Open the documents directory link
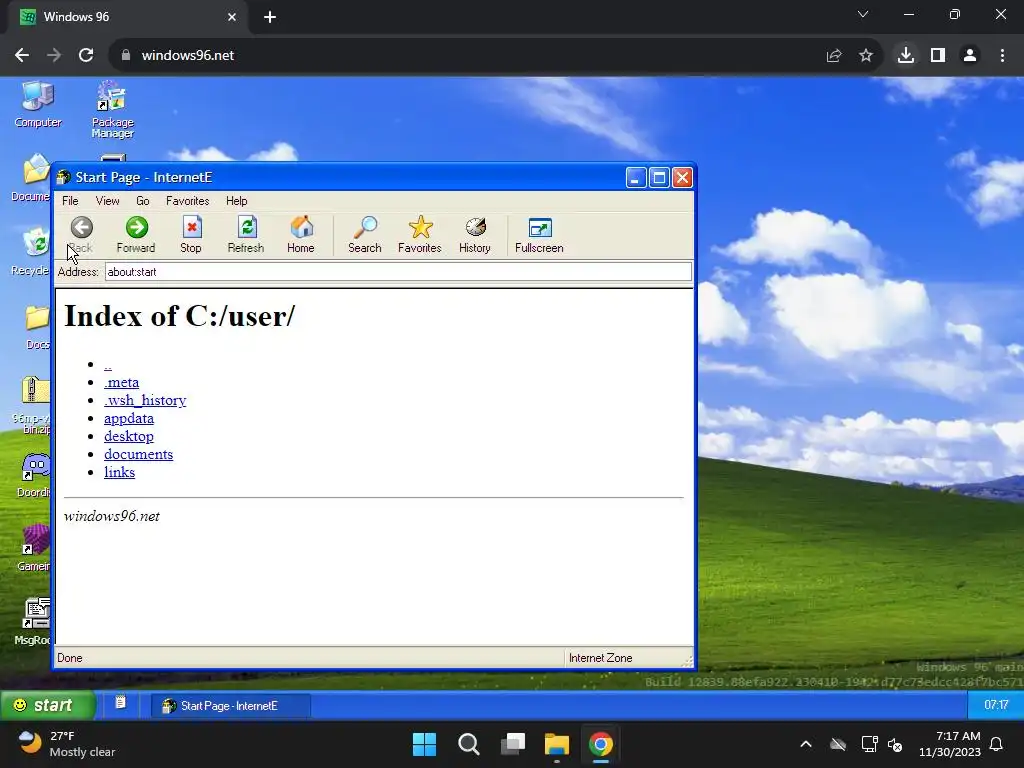1024x768 pixels. pyautogui.click(x=138, y=455)
